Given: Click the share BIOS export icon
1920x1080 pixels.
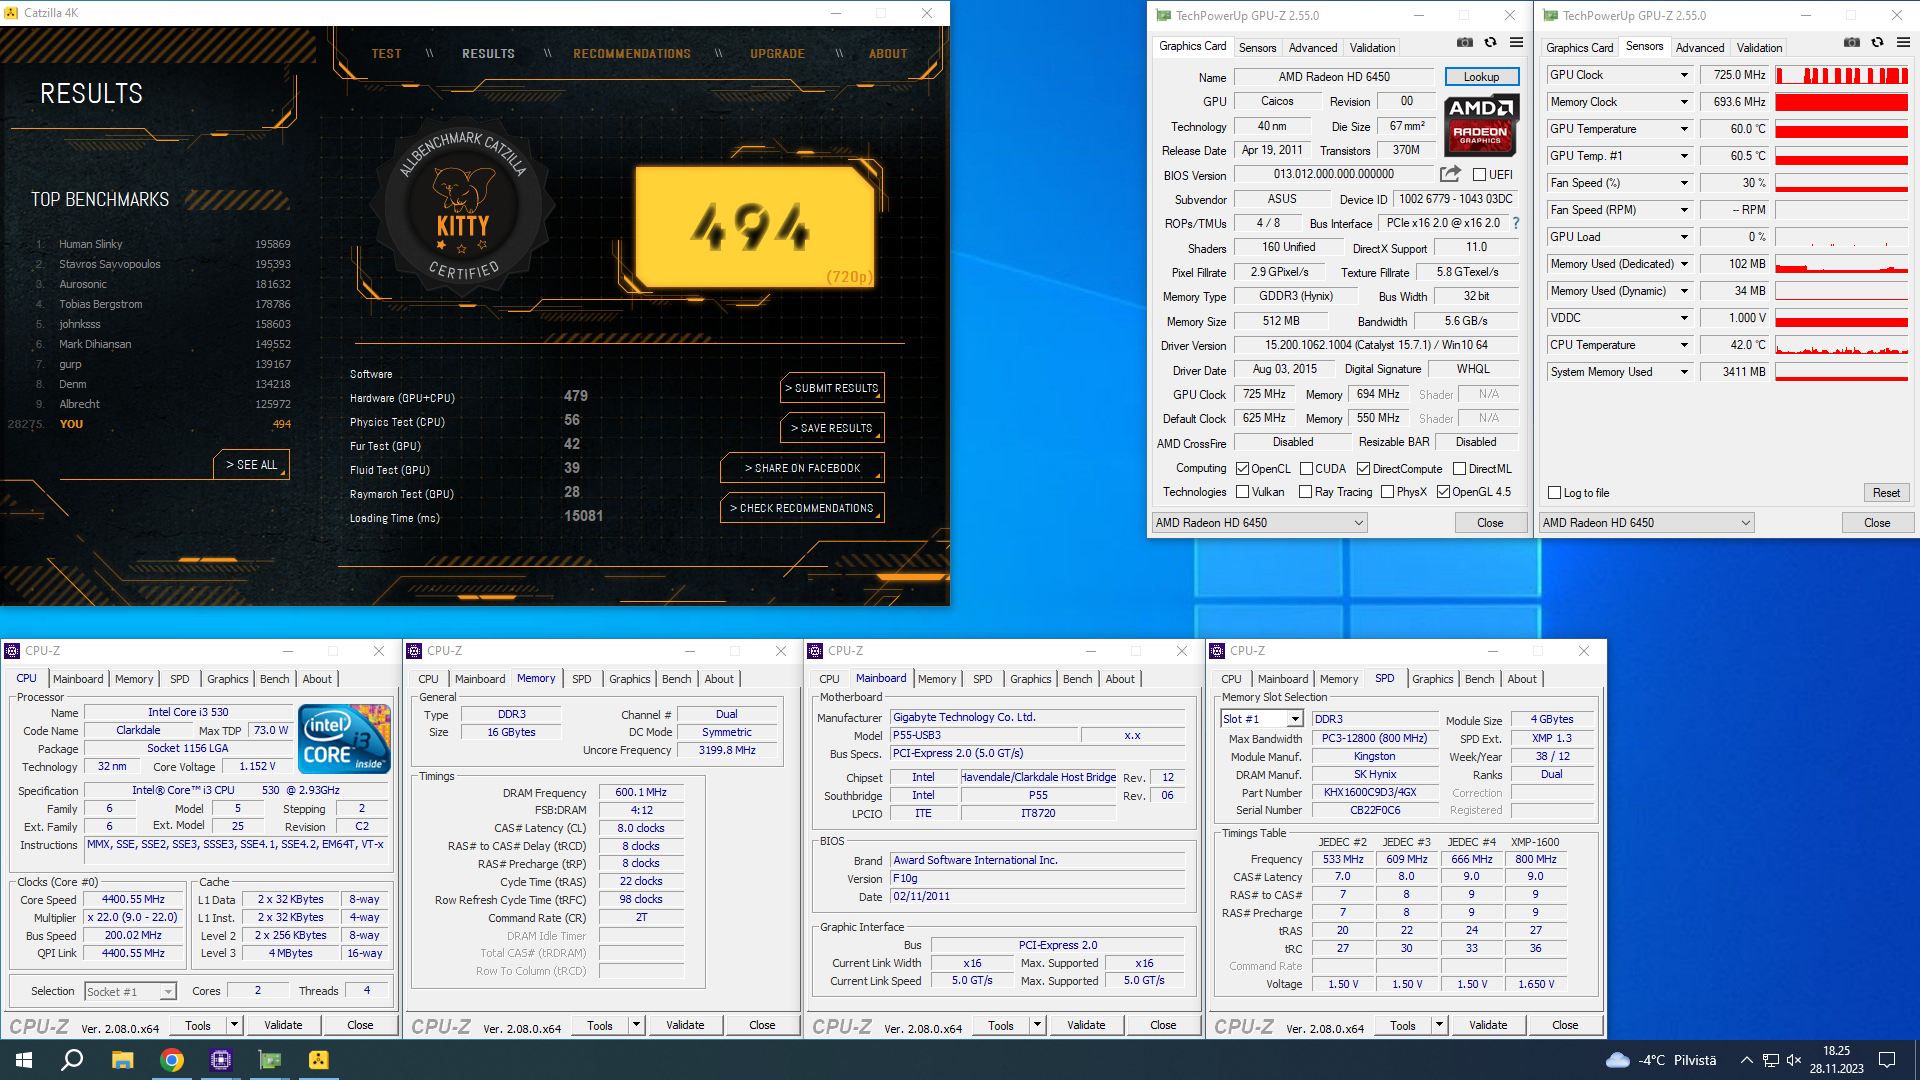Looking at the screenshot, I should [x=1450, y=174].
